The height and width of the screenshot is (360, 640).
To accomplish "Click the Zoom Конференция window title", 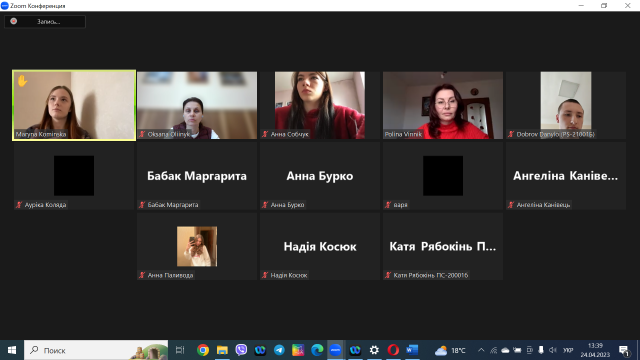I will point(38,6).
